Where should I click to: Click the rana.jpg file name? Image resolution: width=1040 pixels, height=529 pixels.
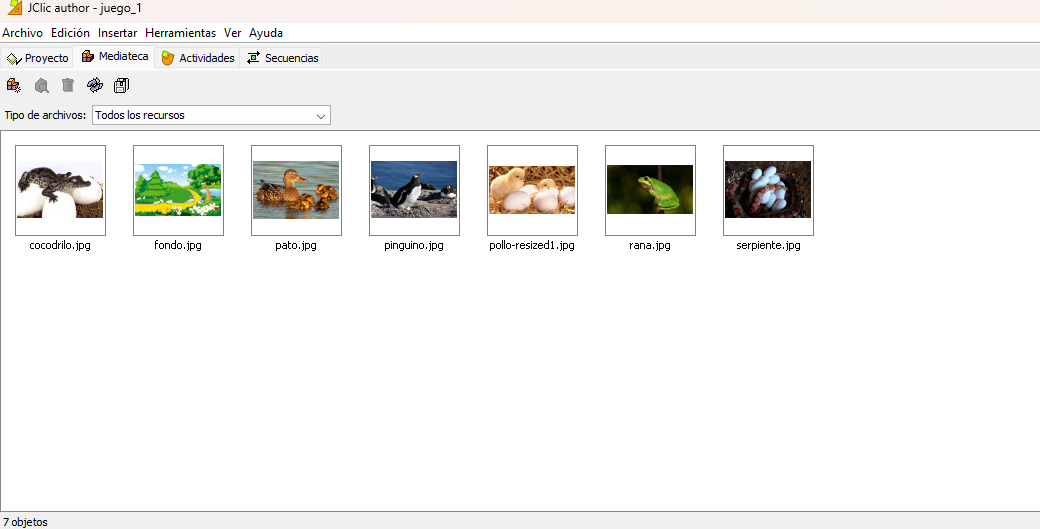pos(650,245)
